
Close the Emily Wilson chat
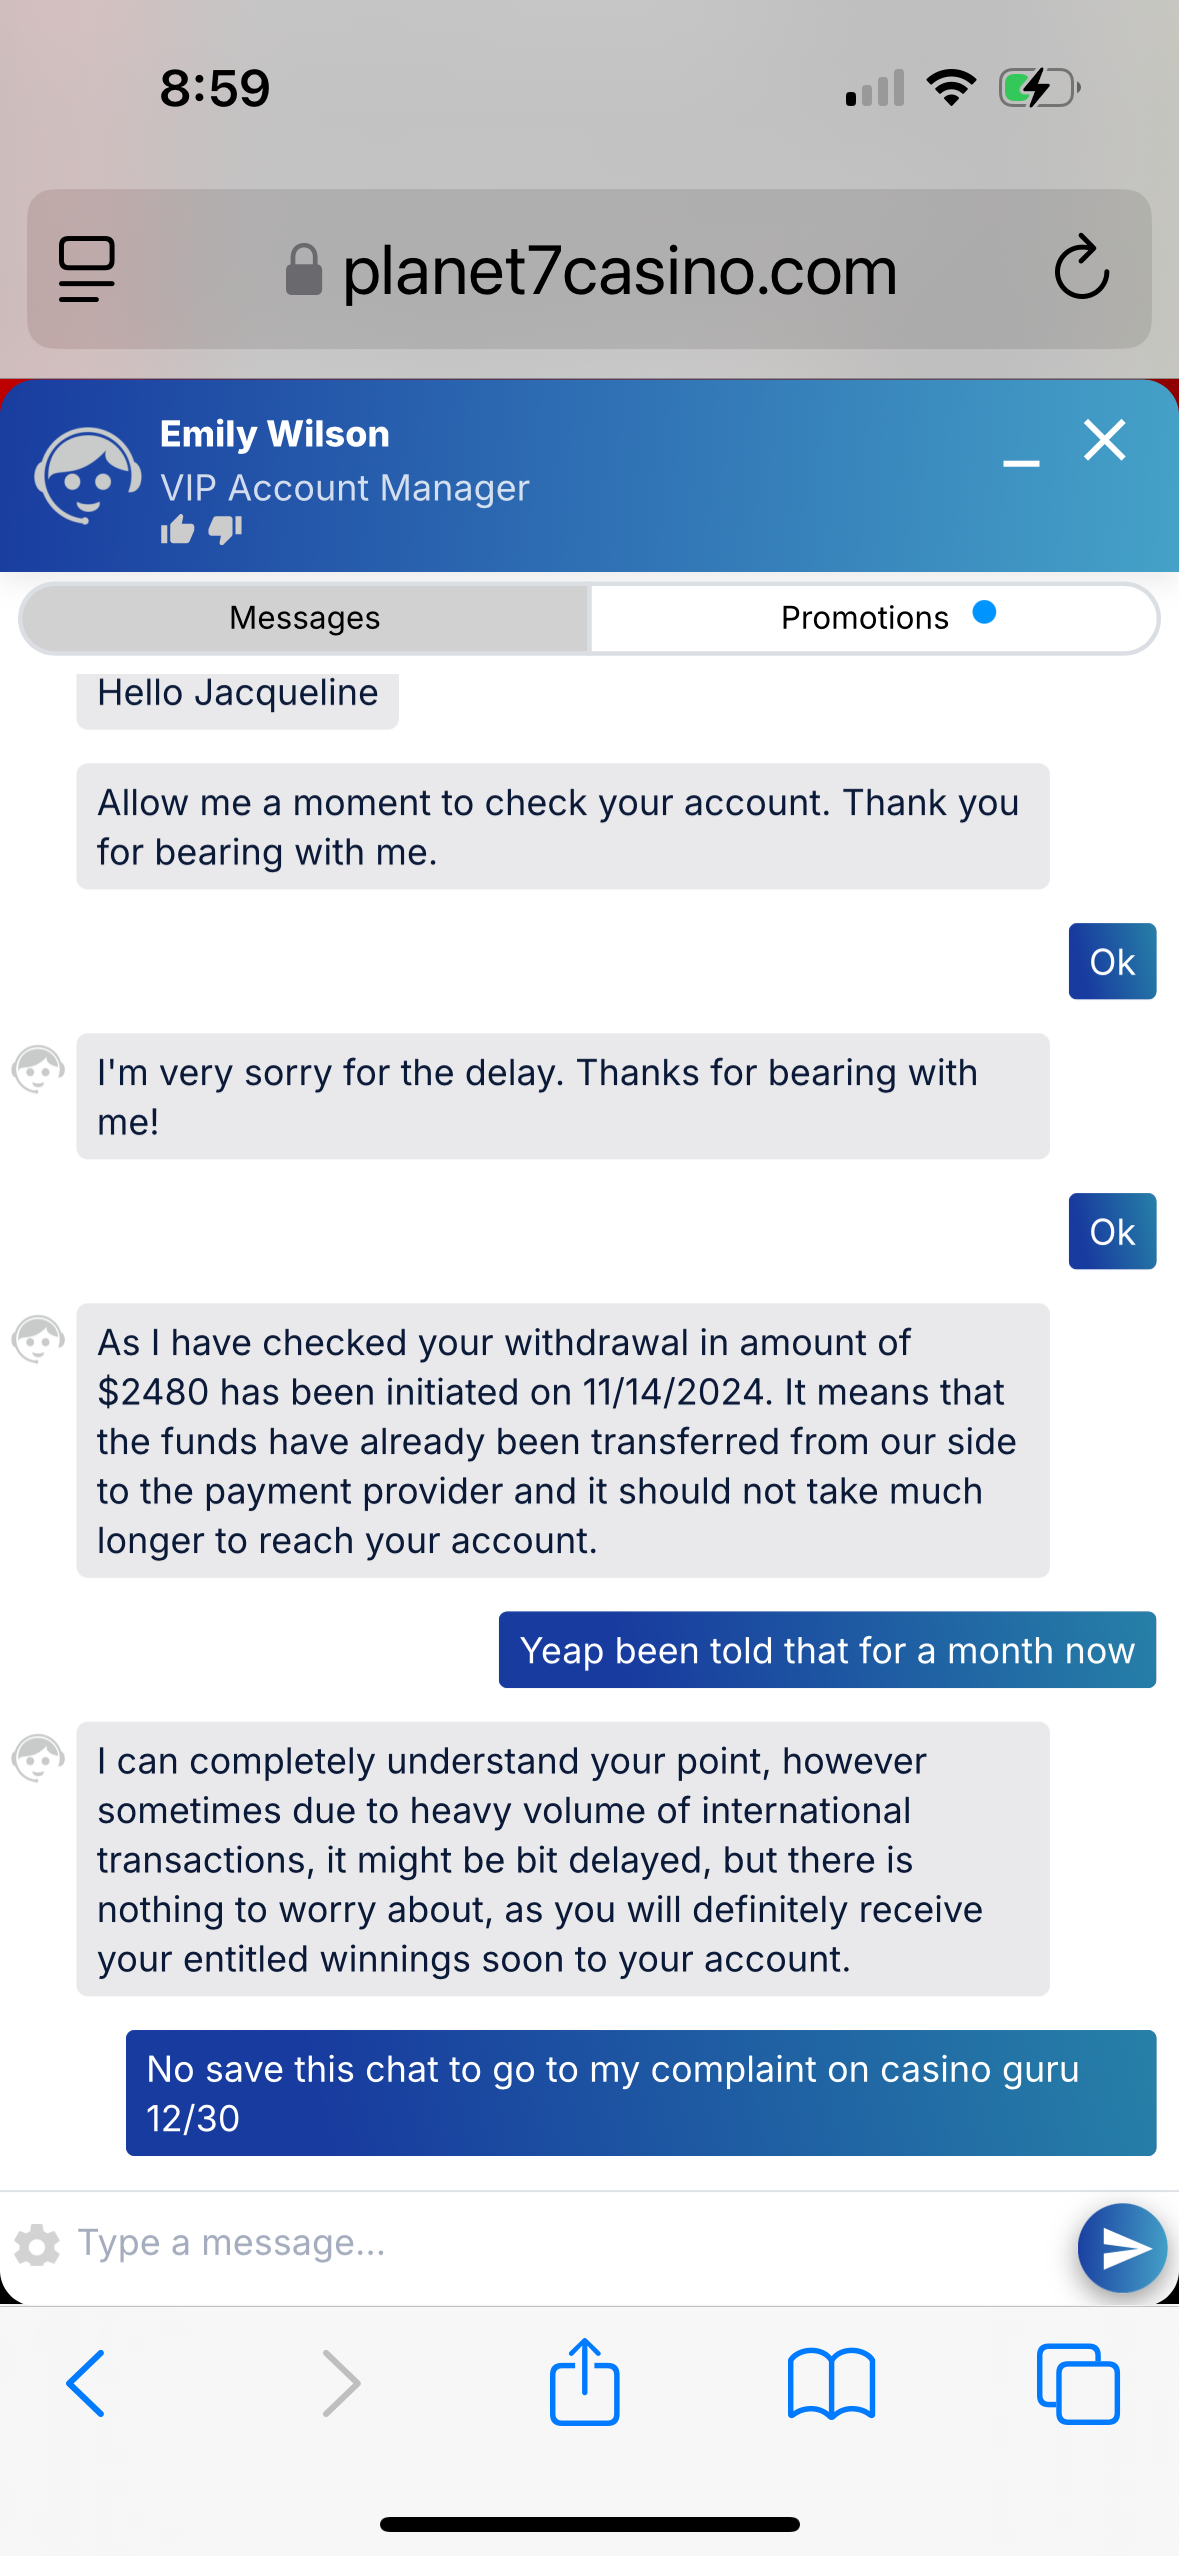click(x=1105, y=440)
